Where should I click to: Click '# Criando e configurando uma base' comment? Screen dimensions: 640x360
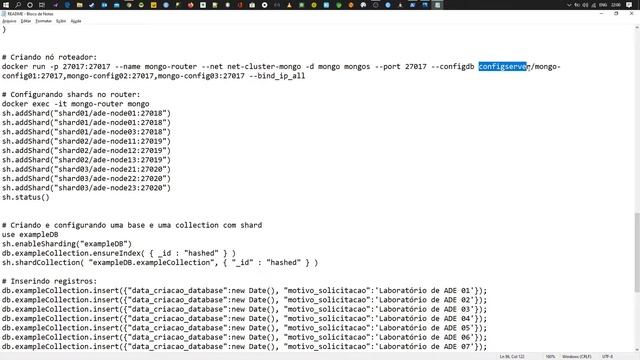132,225
